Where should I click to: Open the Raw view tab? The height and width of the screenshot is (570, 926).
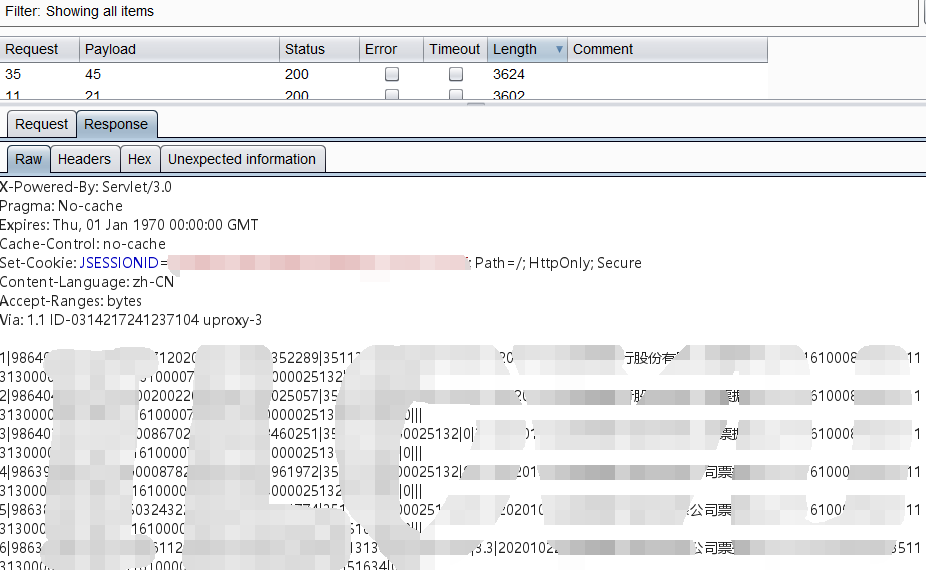pos(29,159)
